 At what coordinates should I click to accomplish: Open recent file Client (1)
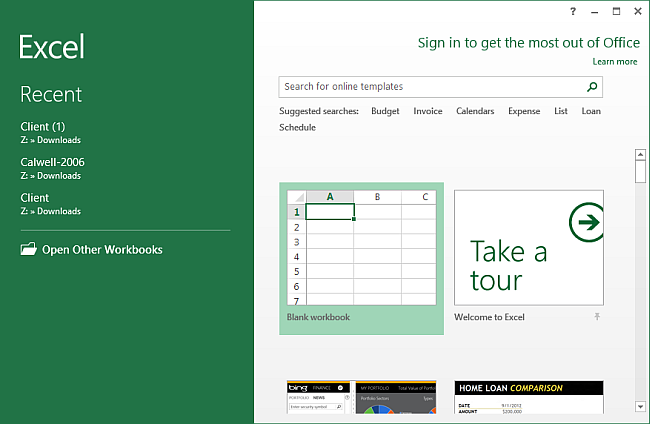point(42,126)
